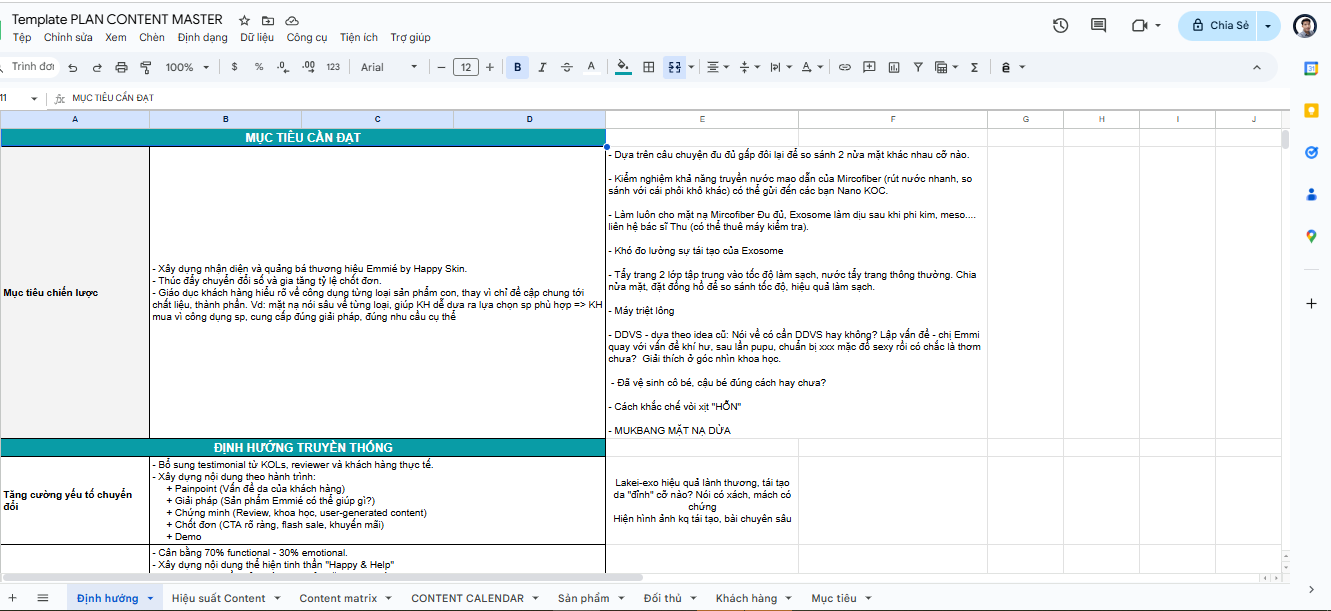Open the all sheets list icon
Viewport: 1331px width, 611px height.
[43, 598]
